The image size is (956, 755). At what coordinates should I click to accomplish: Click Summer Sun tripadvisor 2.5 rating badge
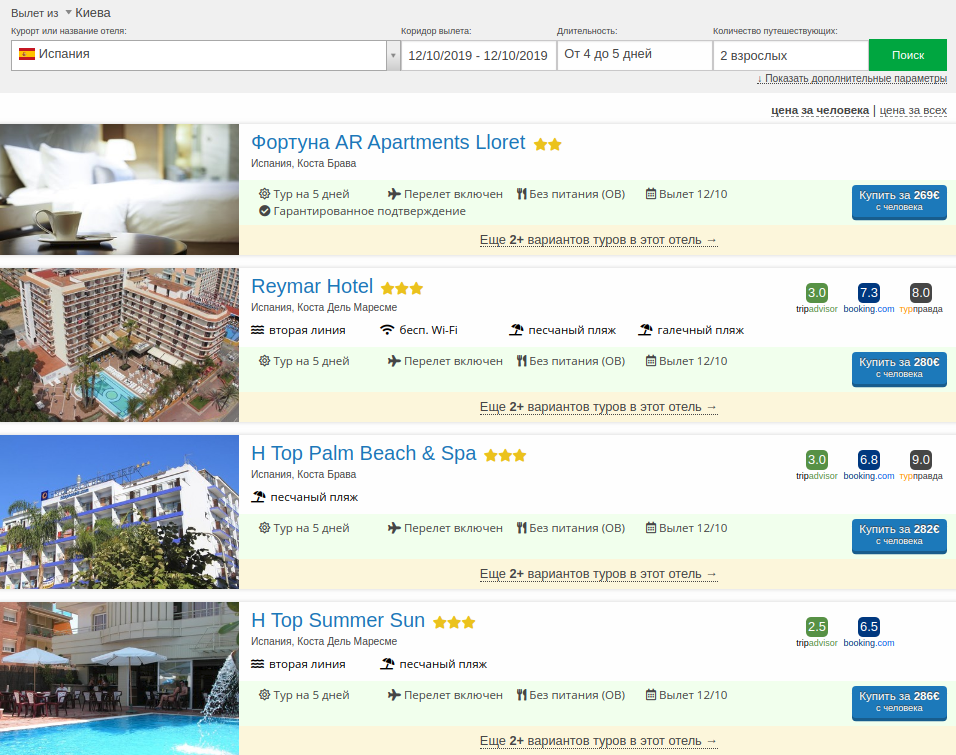[817, 627]
